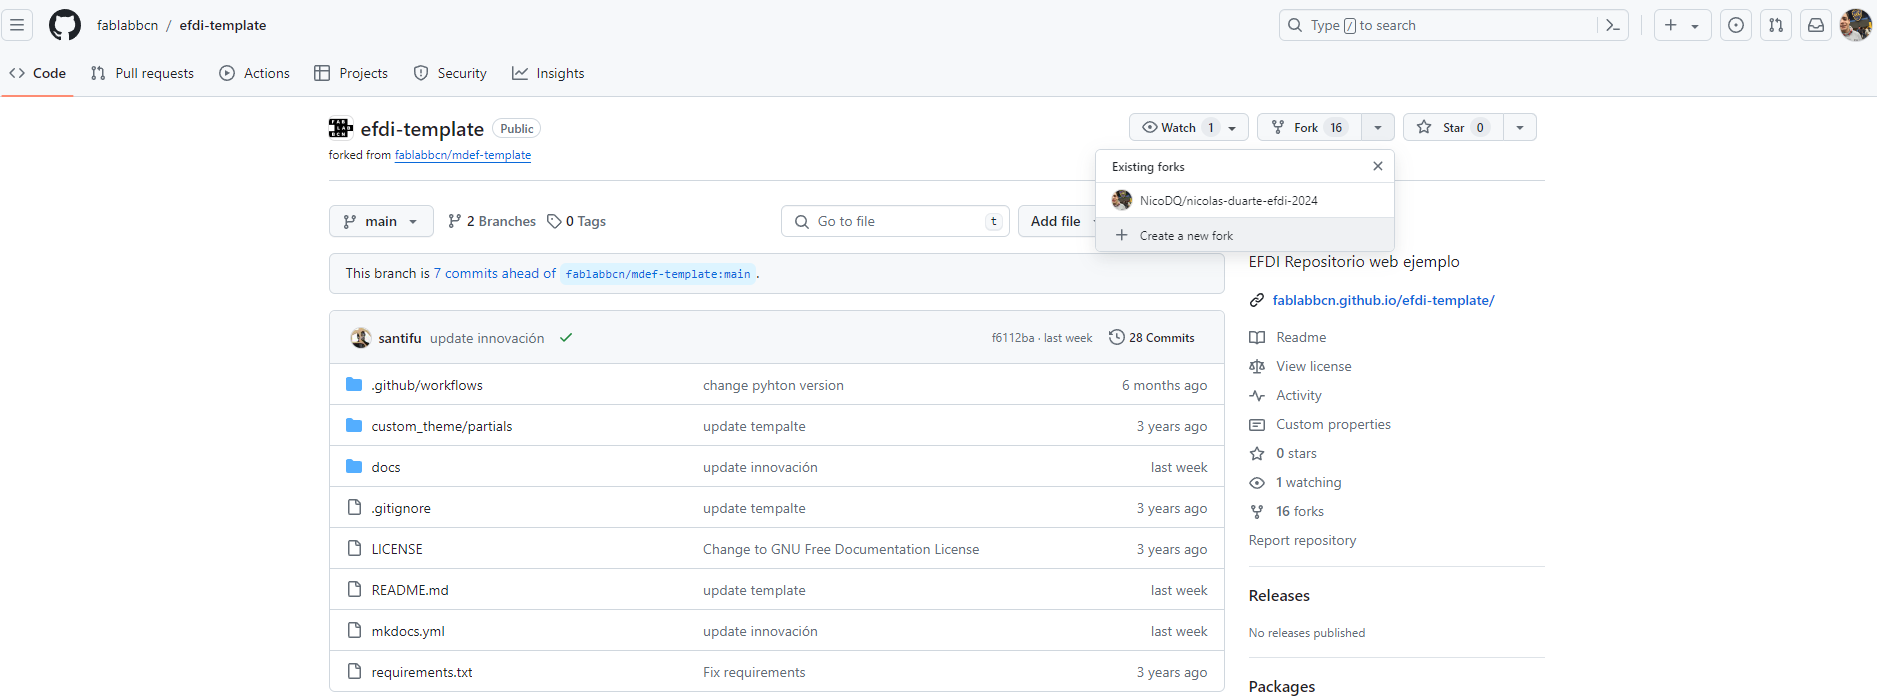Open the command palette icon

point(1613,25)
